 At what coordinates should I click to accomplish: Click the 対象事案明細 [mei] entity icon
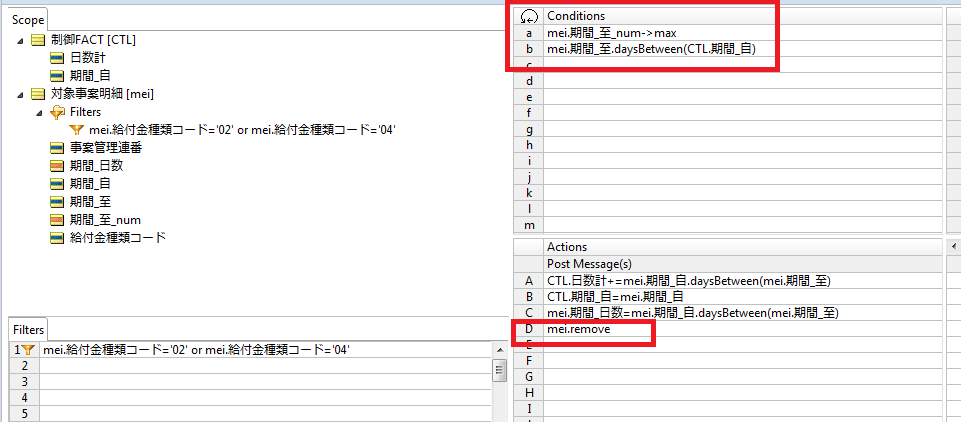point(38,94)
